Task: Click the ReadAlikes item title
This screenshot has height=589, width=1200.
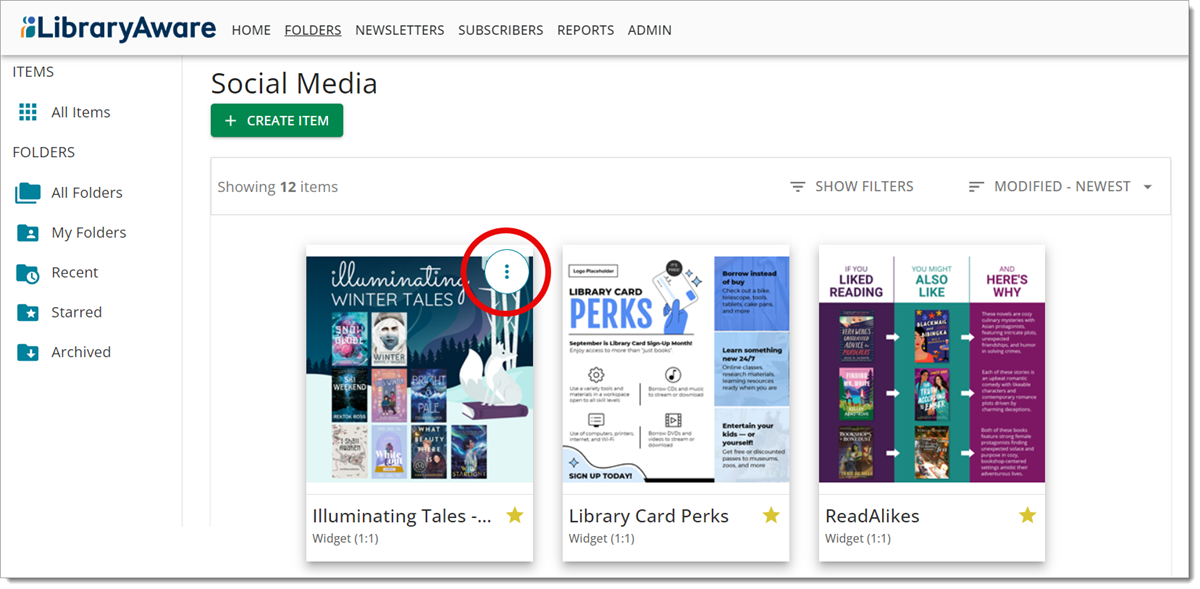Action: [x=872, y=516]
